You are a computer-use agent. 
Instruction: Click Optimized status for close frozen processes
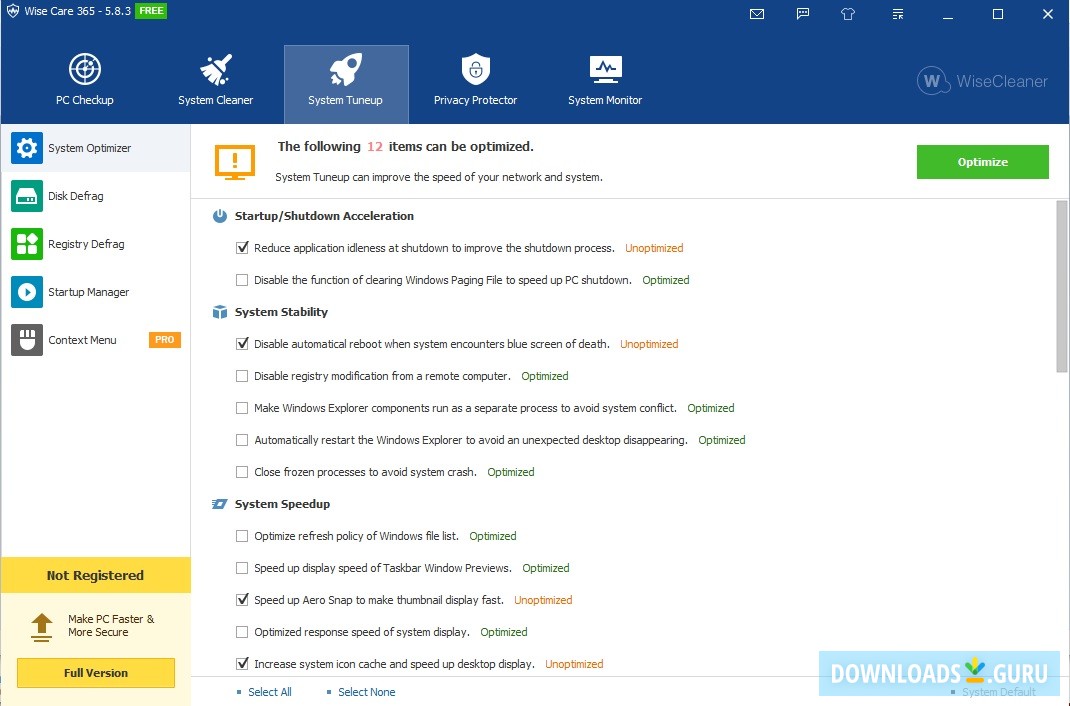pos(510,472)
